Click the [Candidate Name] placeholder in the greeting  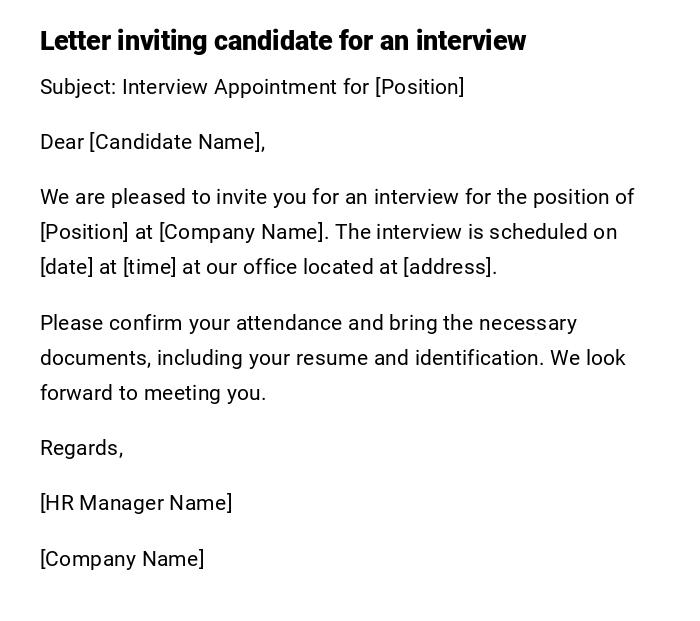(x=176, y=142)
